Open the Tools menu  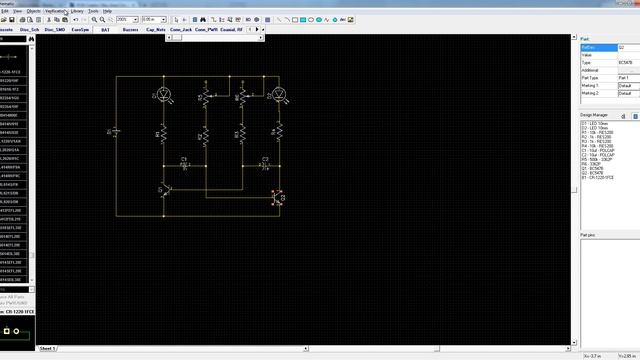(93, 11)
